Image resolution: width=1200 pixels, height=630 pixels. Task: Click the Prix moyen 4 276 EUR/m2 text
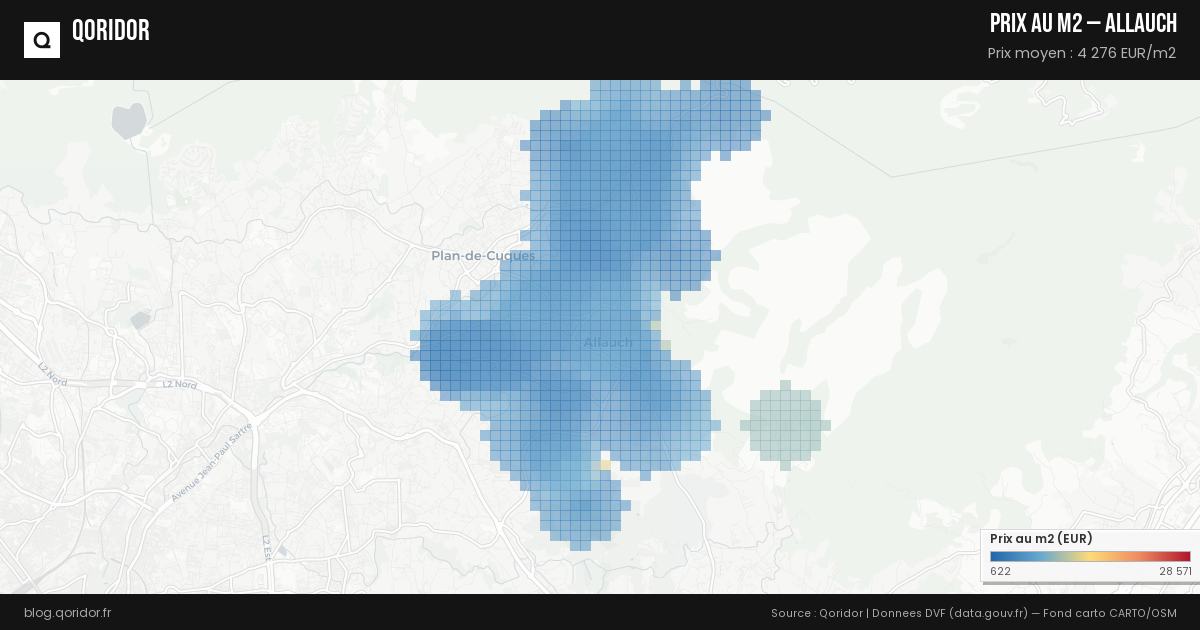(1081, 53)
